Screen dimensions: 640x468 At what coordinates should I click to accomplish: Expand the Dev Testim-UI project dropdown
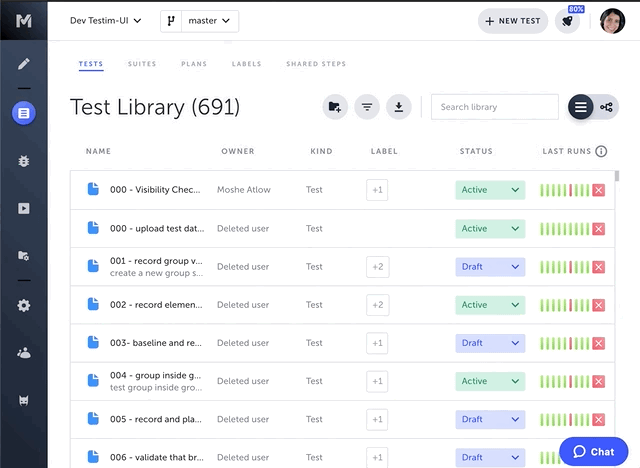click(x=106, y=20)
